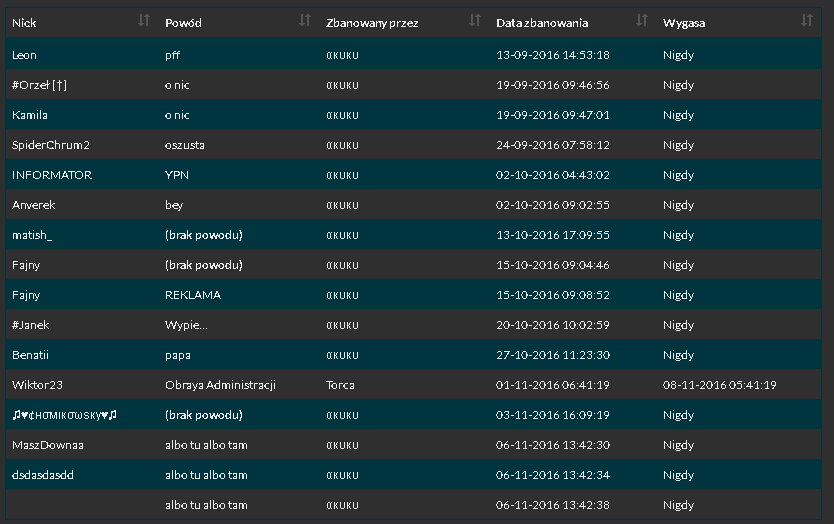
Task: Select the nick matish_
Action: (x=32, y=235)
